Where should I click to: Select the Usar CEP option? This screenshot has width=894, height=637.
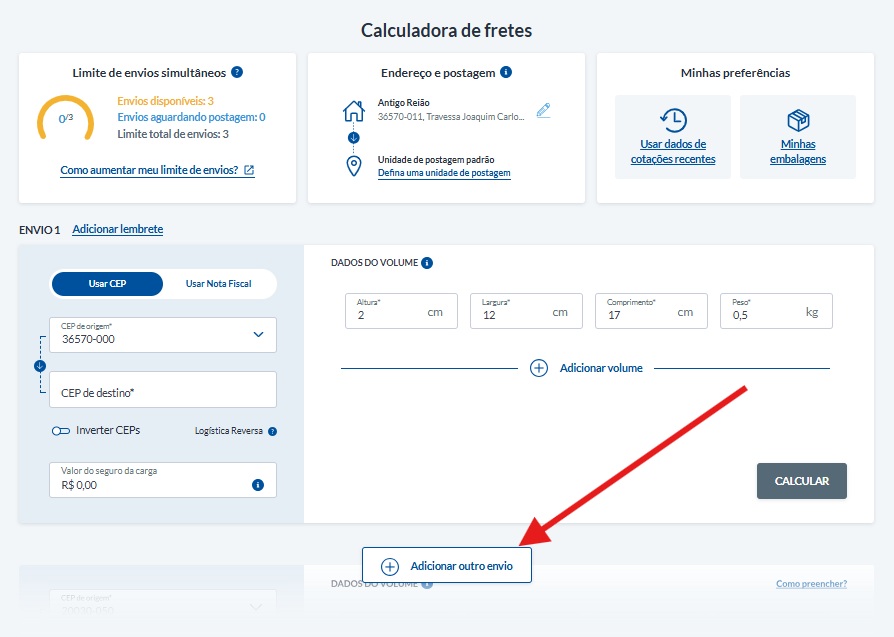(107, 284)
